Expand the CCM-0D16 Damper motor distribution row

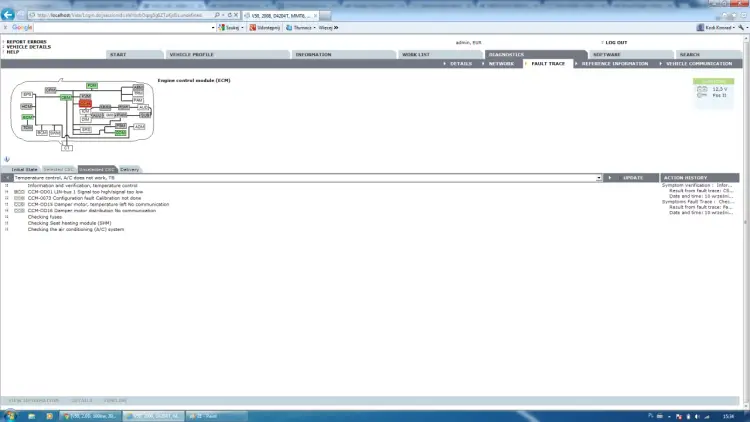click(x=7, y=211)
